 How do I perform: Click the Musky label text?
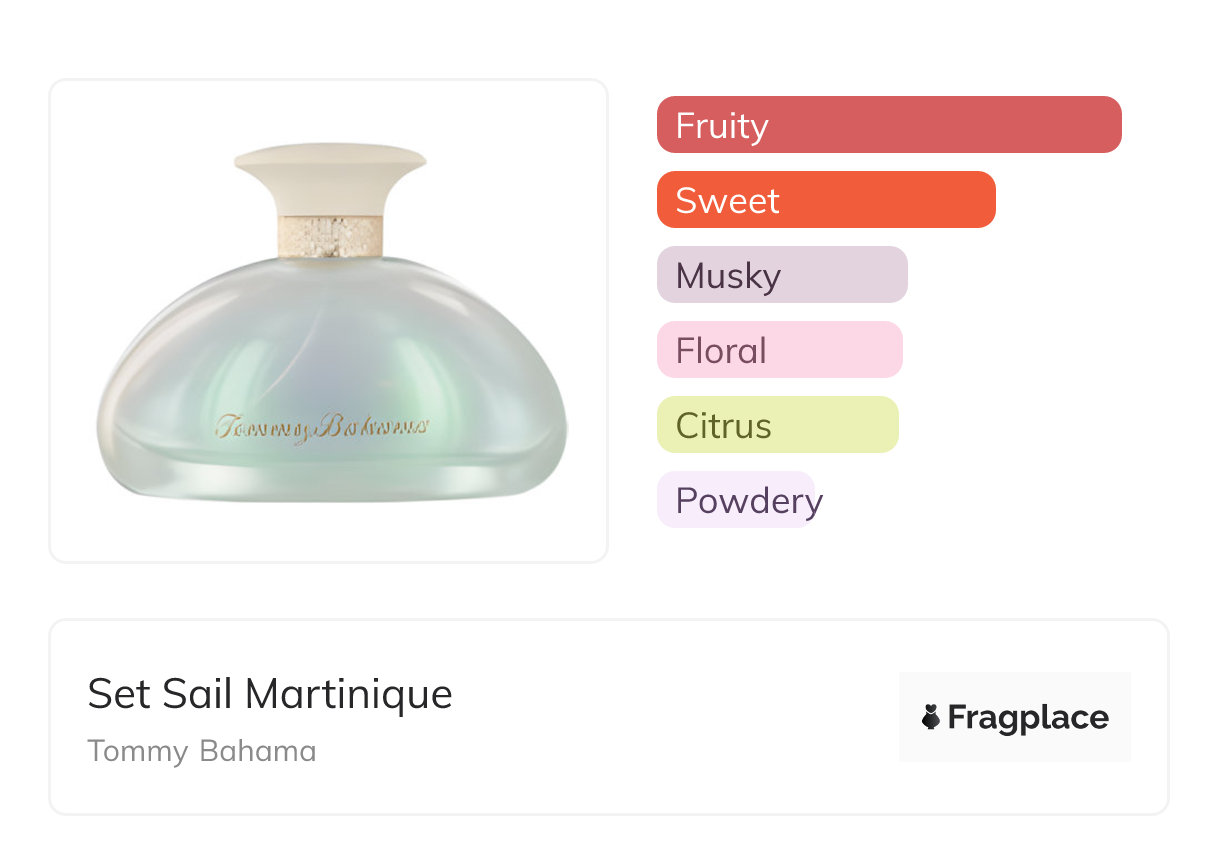[728, 276]
